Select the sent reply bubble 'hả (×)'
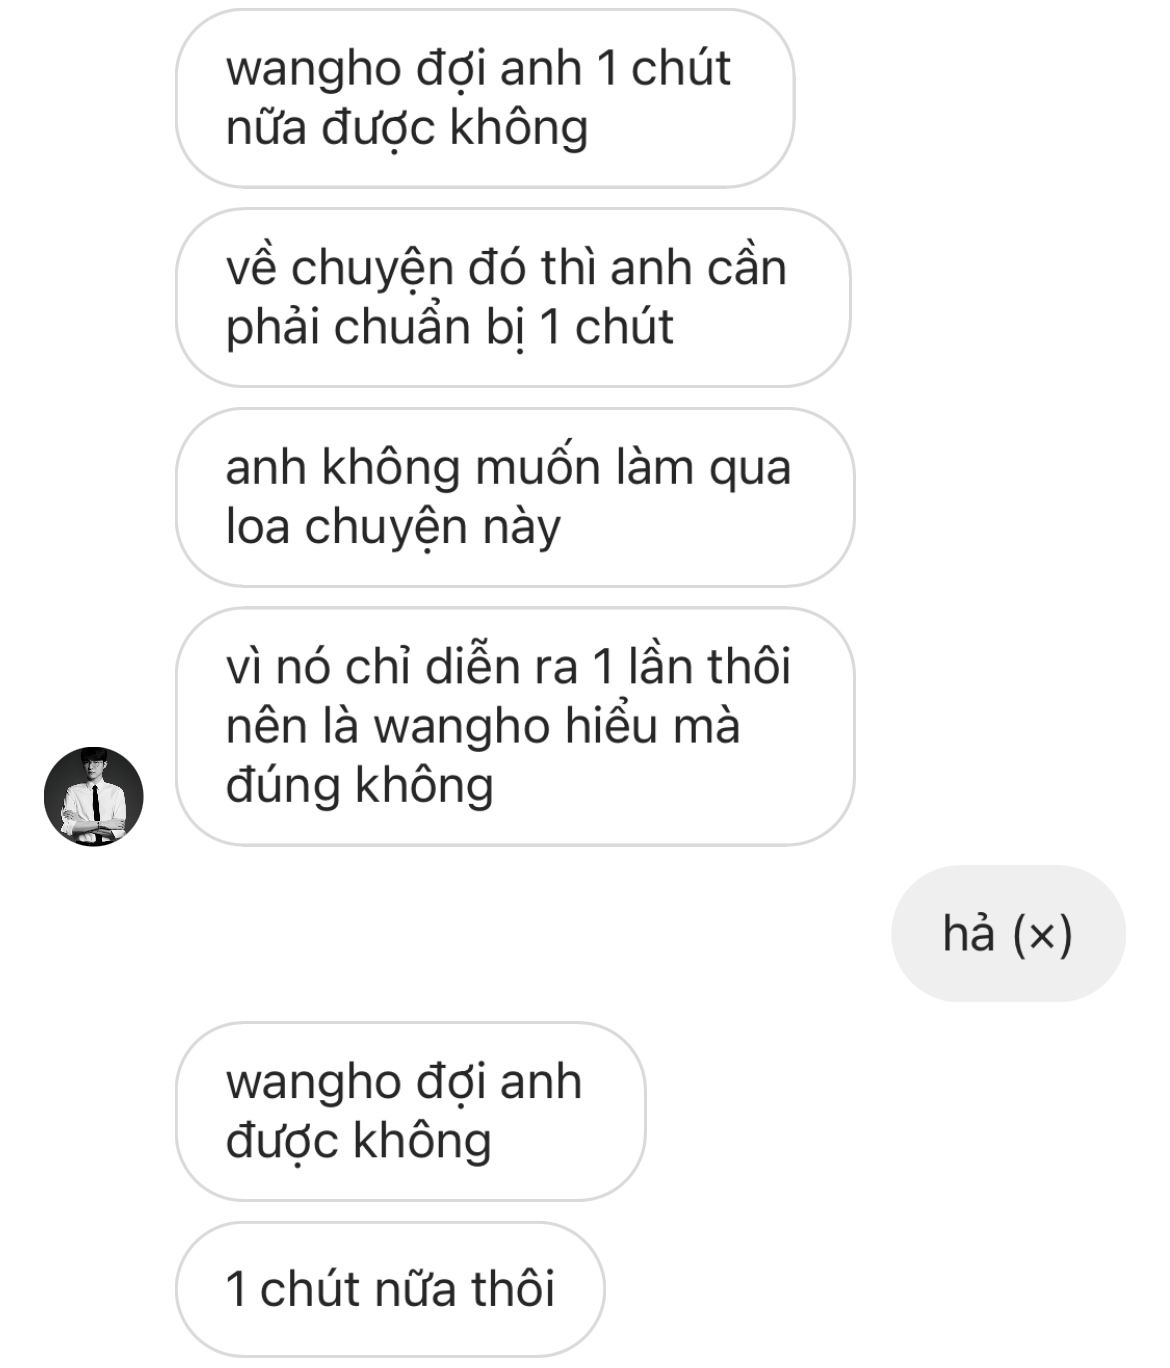Viewport: 1170px width, 1368px height. (1008, 934)
